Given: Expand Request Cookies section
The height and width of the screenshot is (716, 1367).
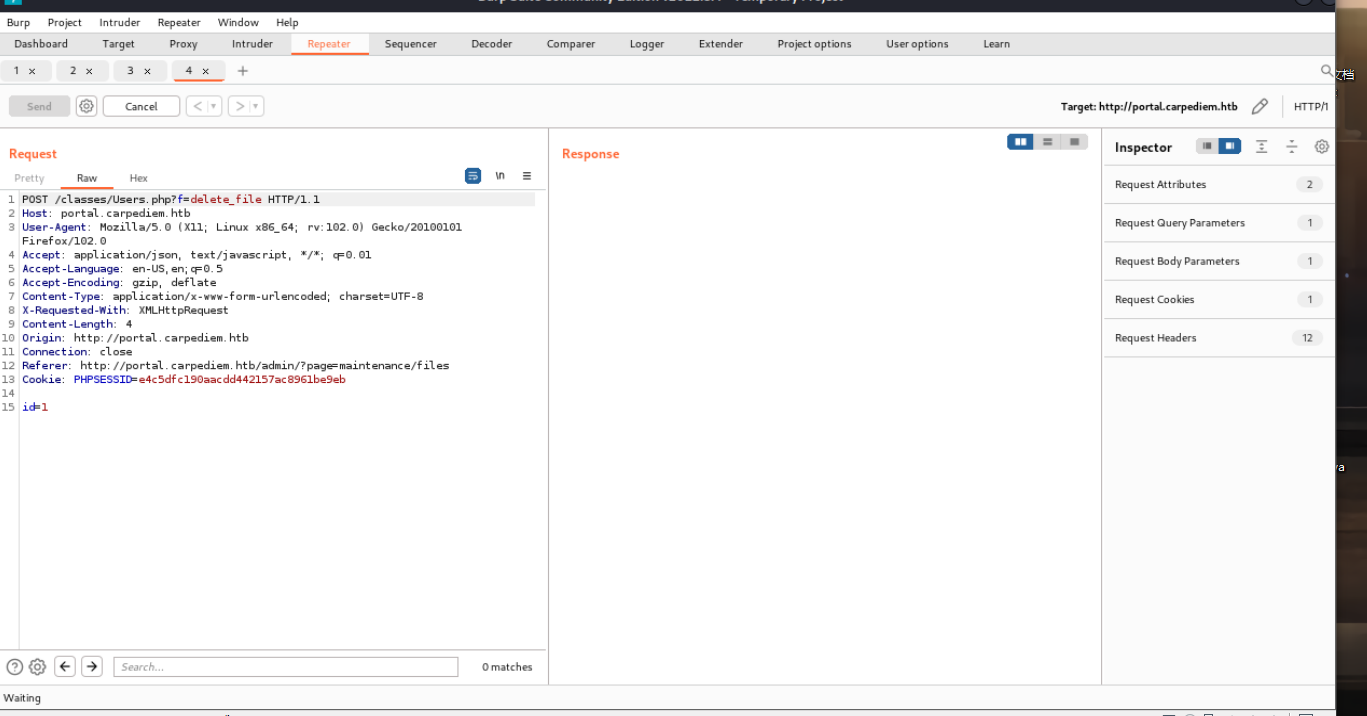Looking at the screenshot, I should [x=1218, y=299].
